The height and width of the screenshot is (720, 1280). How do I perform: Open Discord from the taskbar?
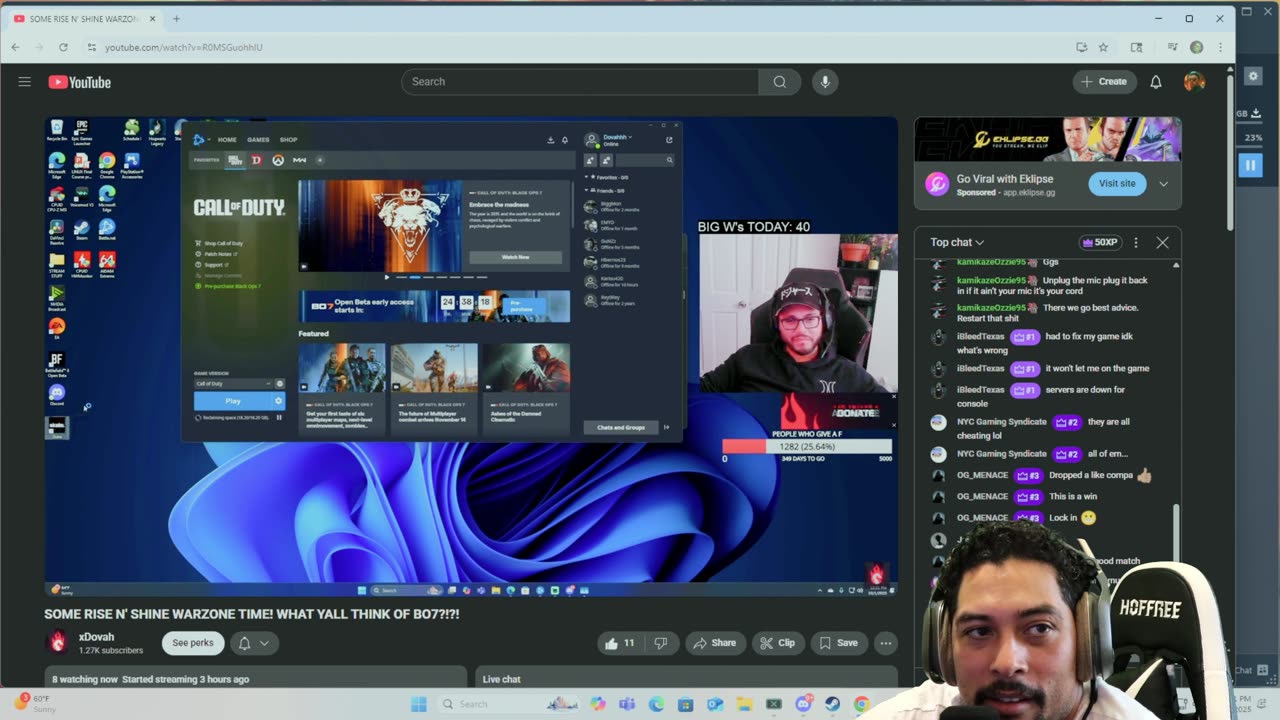(803, 704)
